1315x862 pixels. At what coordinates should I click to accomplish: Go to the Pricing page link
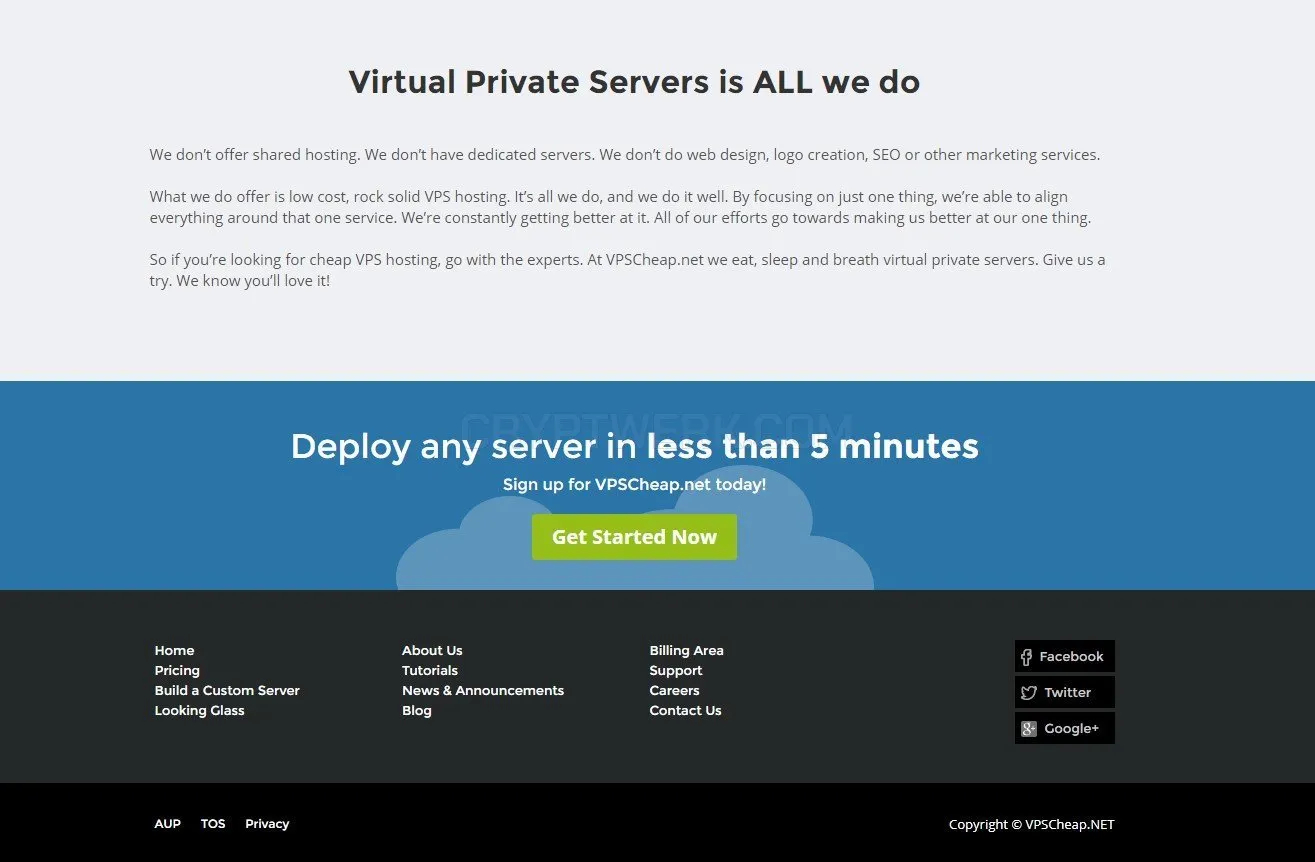pyautogui.click(x=177, y=671)
